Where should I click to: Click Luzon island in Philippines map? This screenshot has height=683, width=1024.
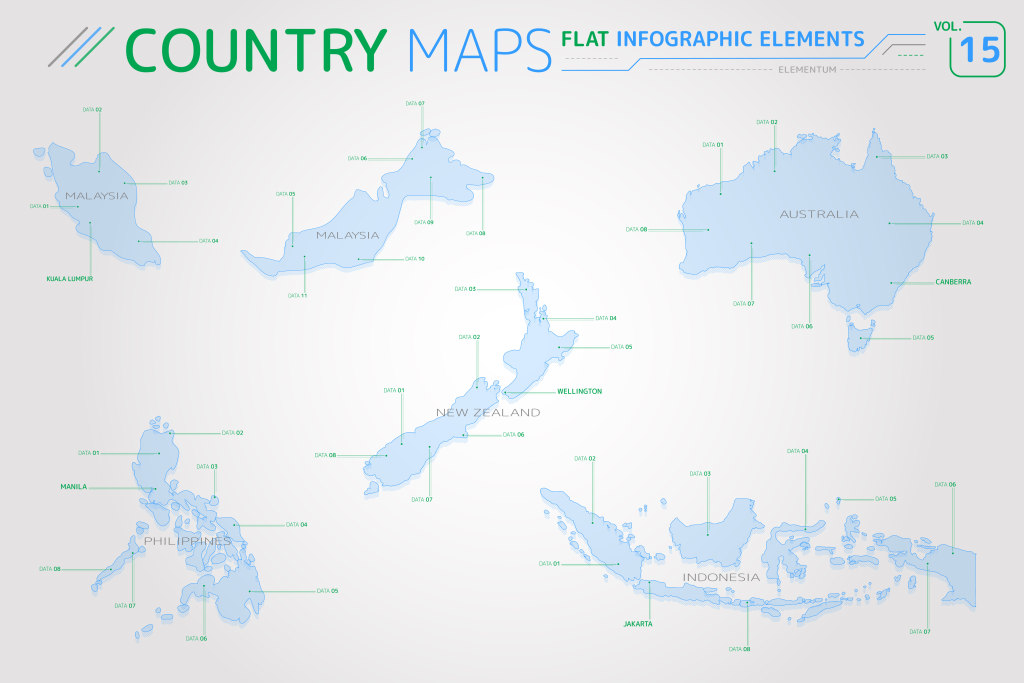162,460
